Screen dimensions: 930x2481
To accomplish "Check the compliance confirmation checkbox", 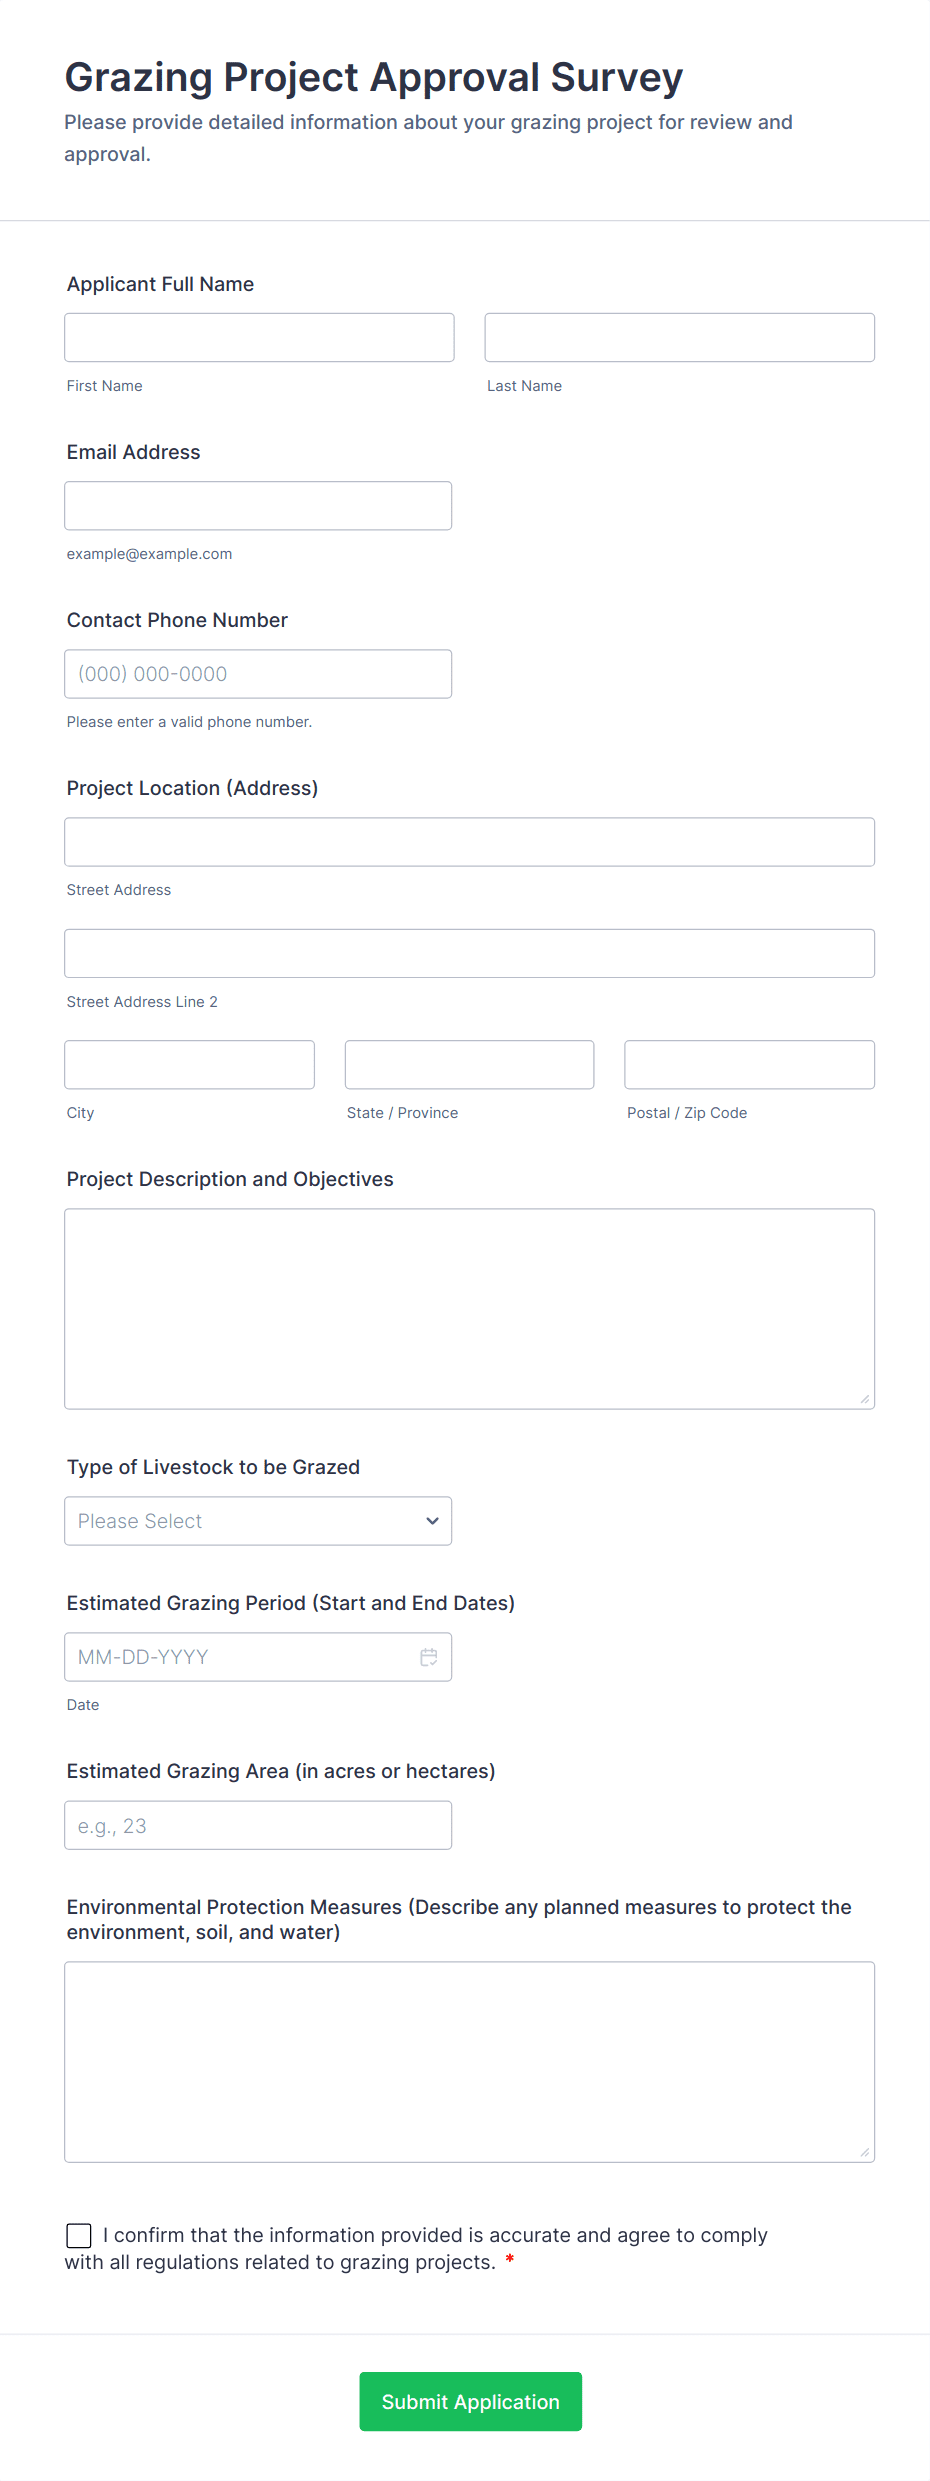I will (x=79, y=2235).
